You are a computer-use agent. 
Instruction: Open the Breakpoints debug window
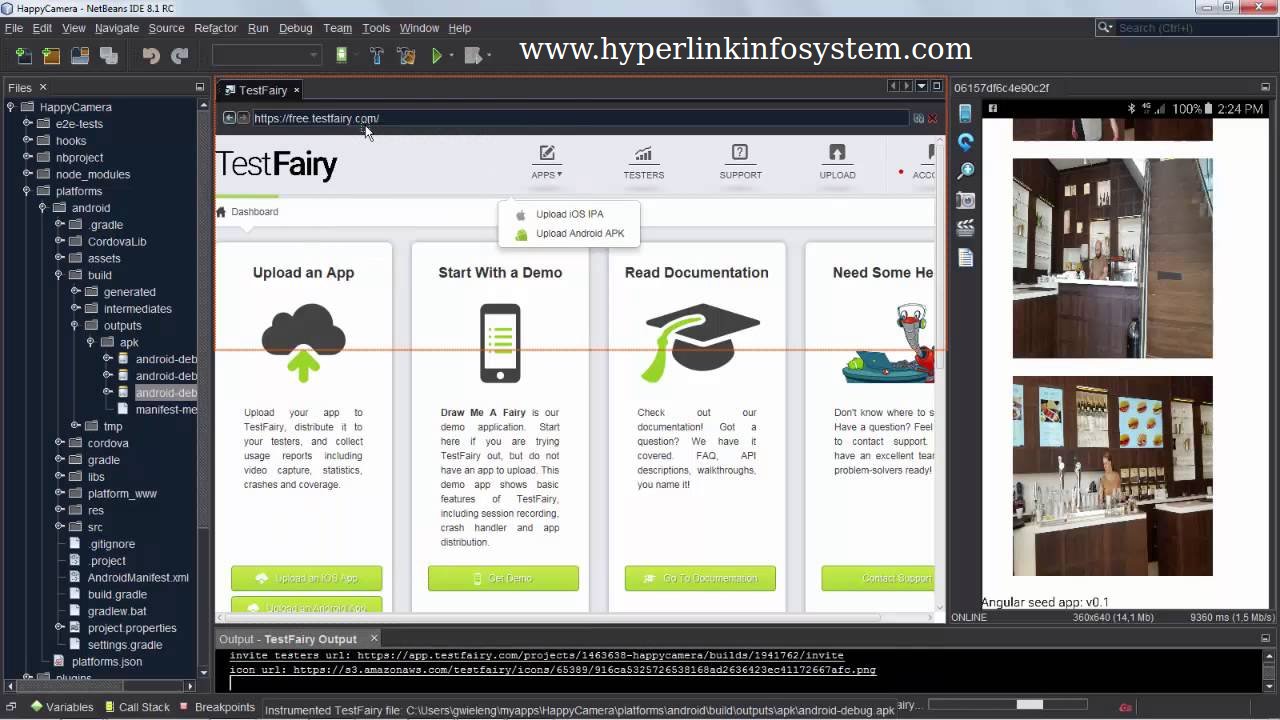[217, 707]
